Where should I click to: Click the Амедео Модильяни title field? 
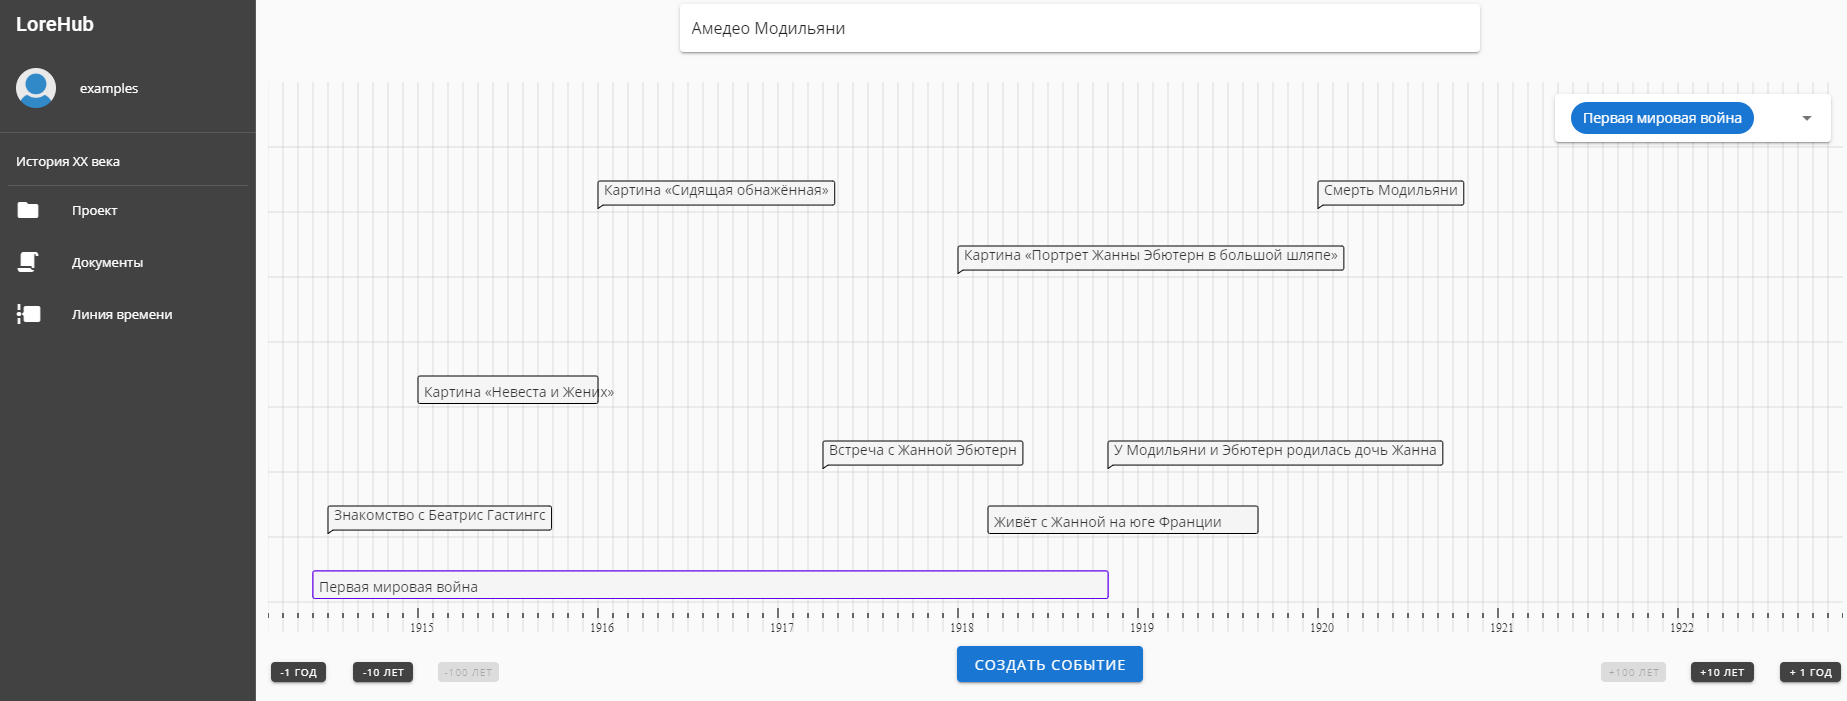[x=1080, y=28]
